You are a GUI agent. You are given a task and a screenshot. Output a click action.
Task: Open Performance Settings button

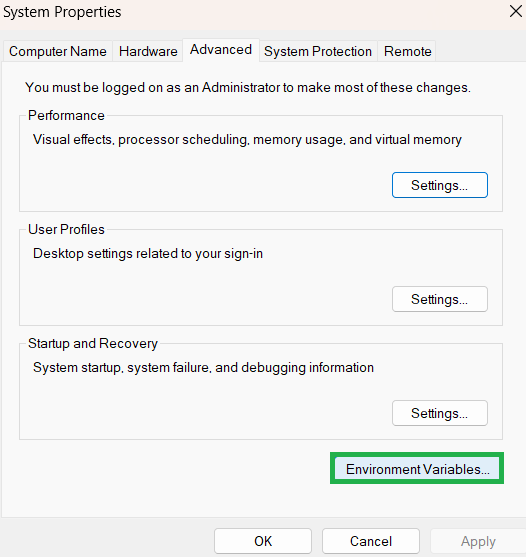(440, 185)
